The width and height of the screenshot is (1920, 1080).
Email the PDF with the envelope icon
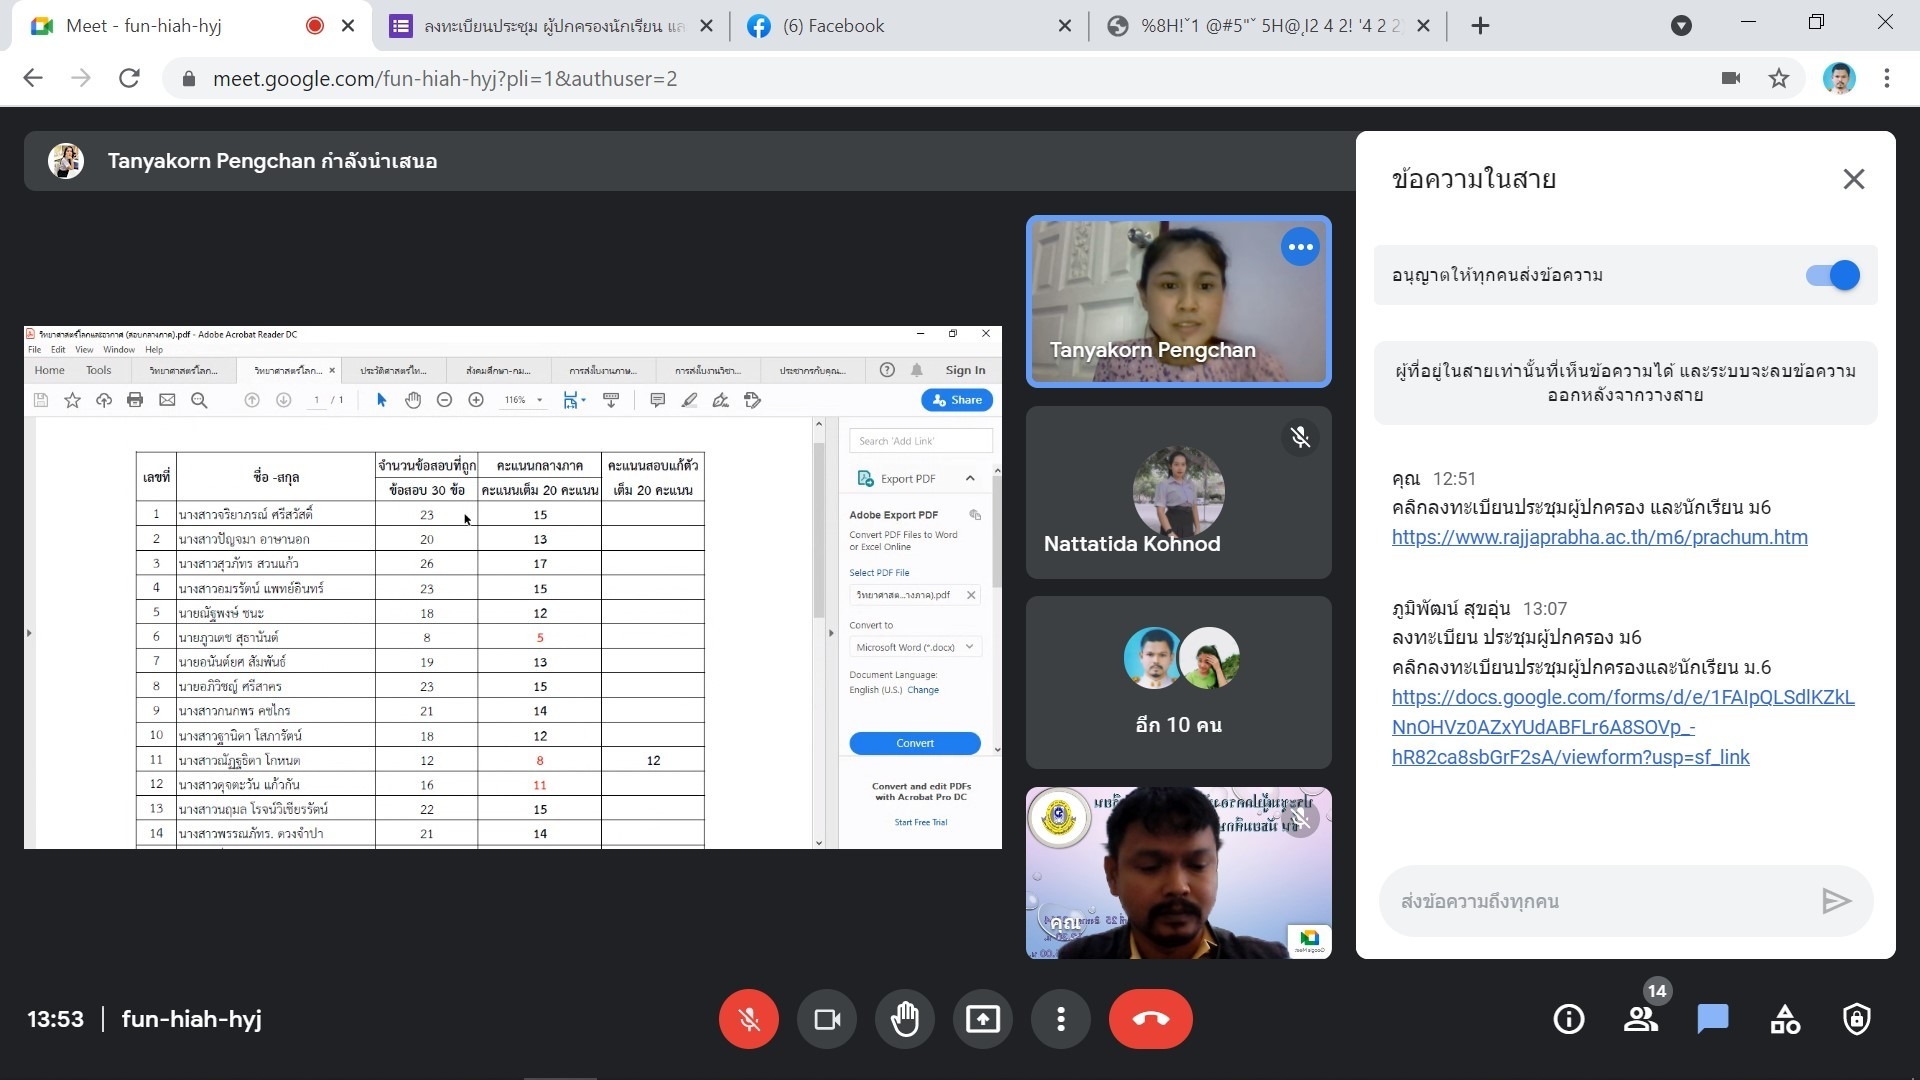pos(167,400)
